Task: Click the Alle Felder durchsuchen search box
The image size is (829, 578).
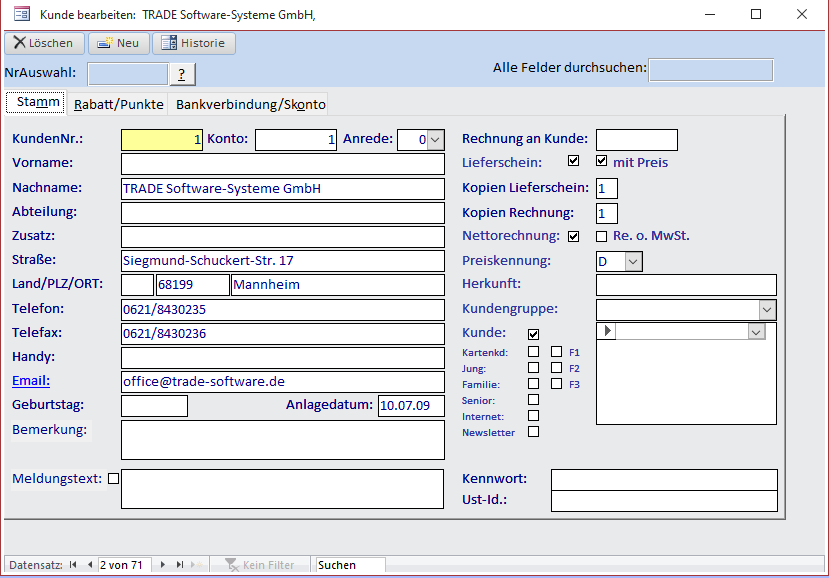Action: point(711,70)
